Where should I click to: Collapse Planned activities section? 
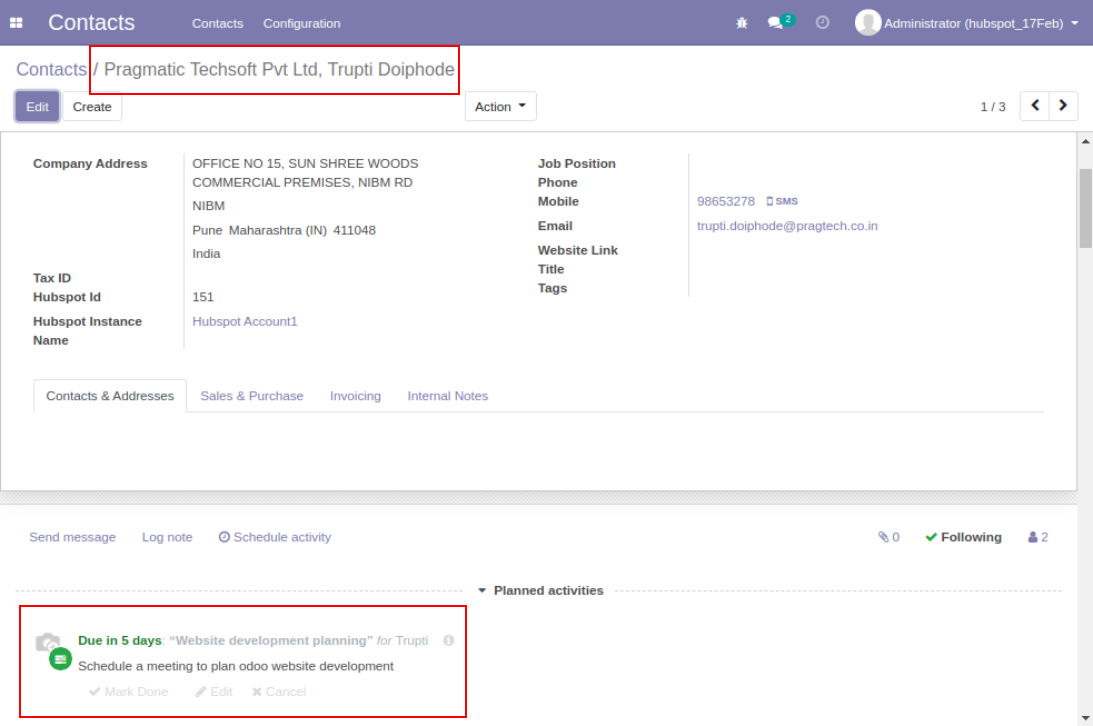[541, 591]
